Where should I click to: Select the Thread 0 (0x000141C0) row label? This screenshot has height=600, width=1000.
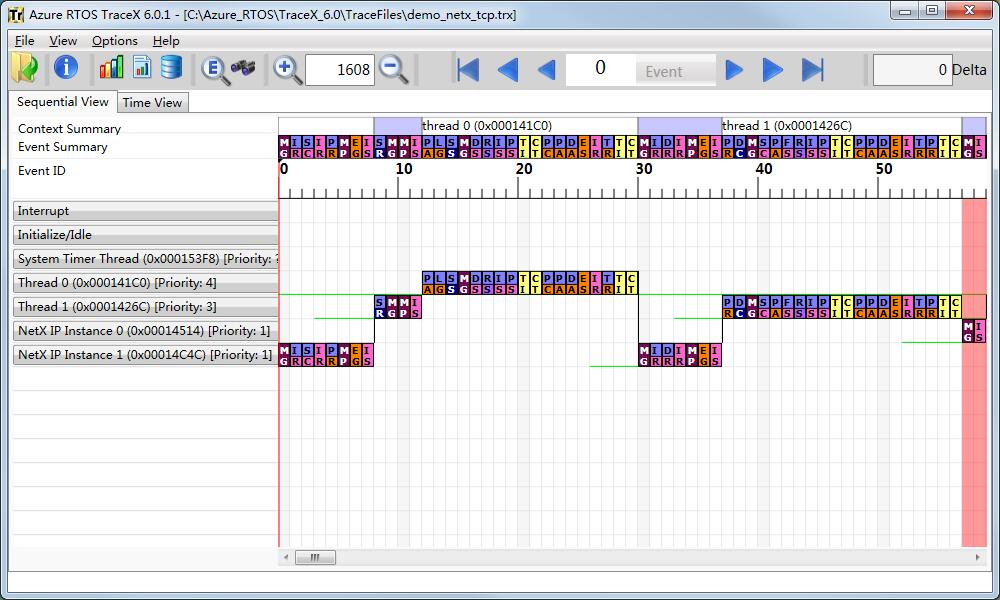click(x=145, y=282)
